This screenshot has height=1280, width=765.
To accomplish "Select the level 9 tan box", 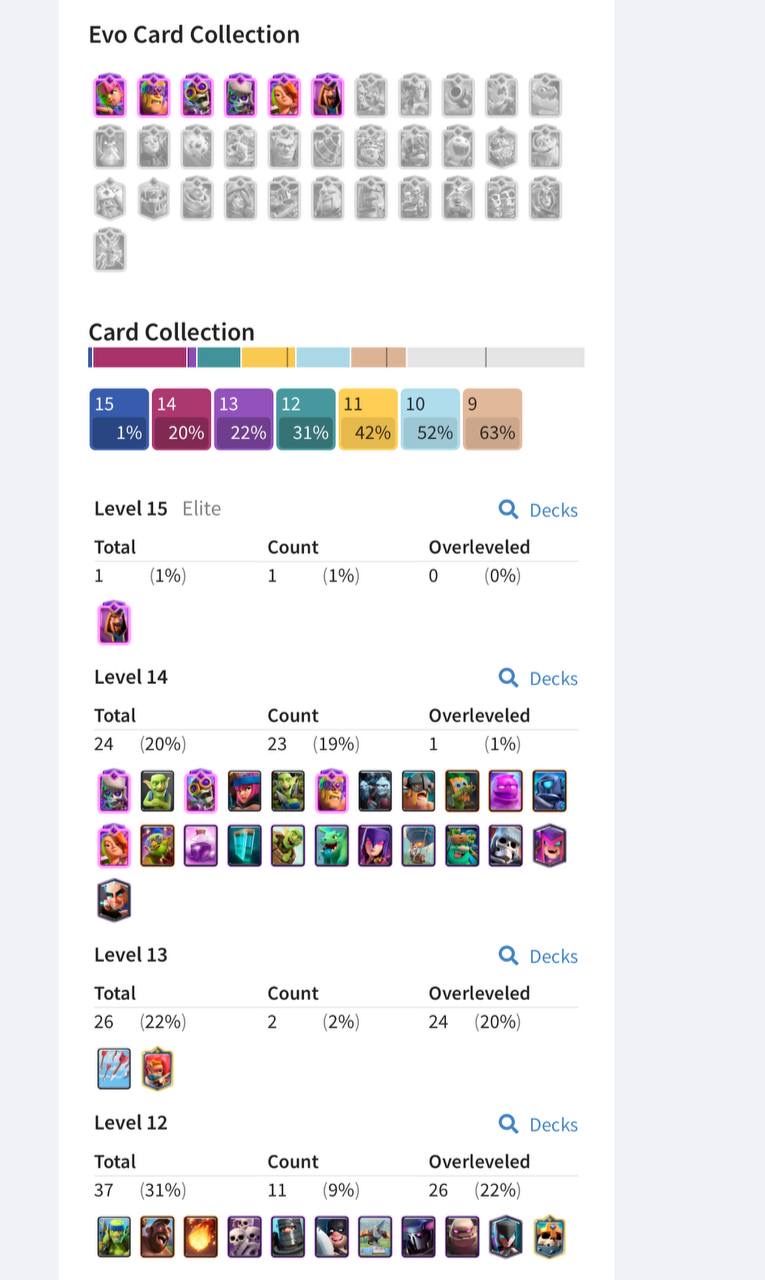I will coord(492,419).
